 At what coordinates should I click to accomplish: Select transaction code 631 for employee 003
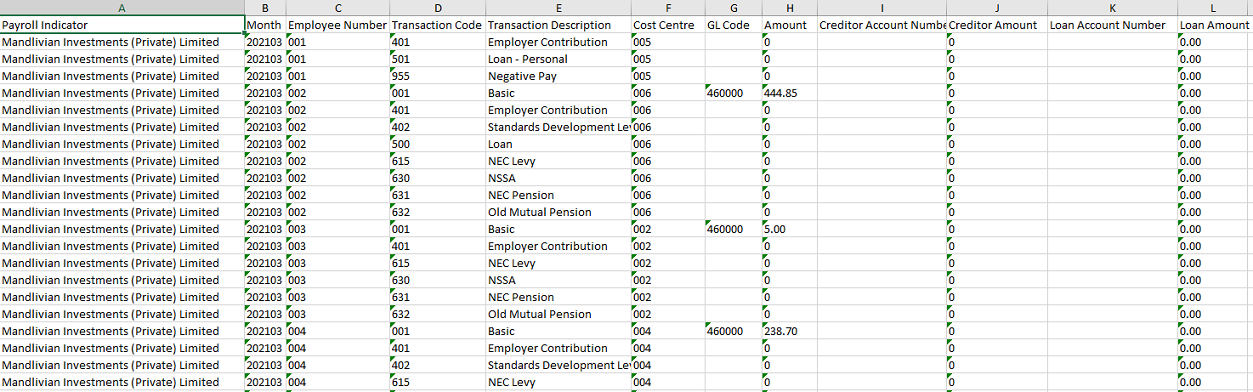[438, 297]
